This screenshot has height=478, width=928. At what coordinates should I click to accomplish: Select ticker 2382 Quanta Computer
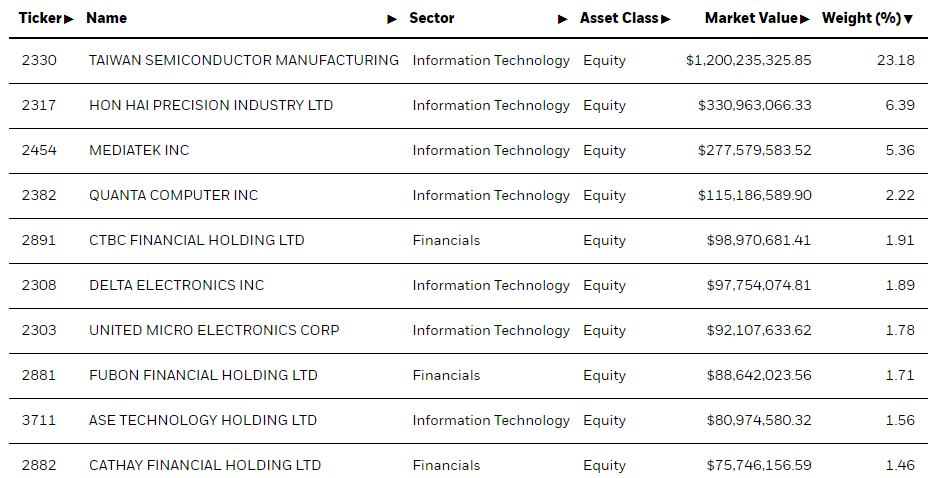tap(39, 195)
